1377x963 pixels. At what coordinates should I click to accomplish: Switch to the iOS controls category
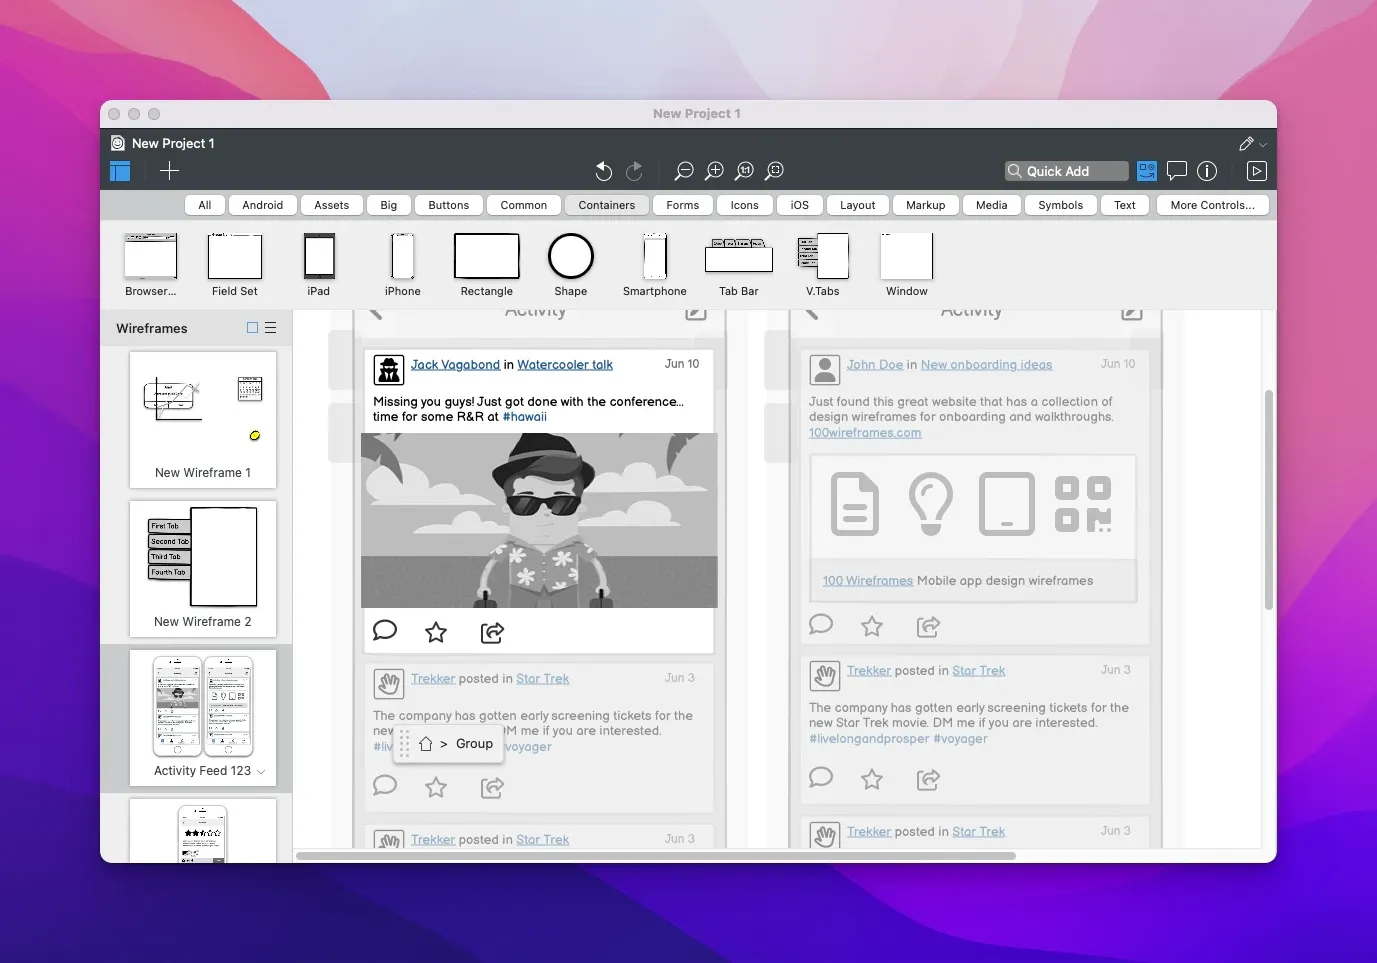(799, 205)
